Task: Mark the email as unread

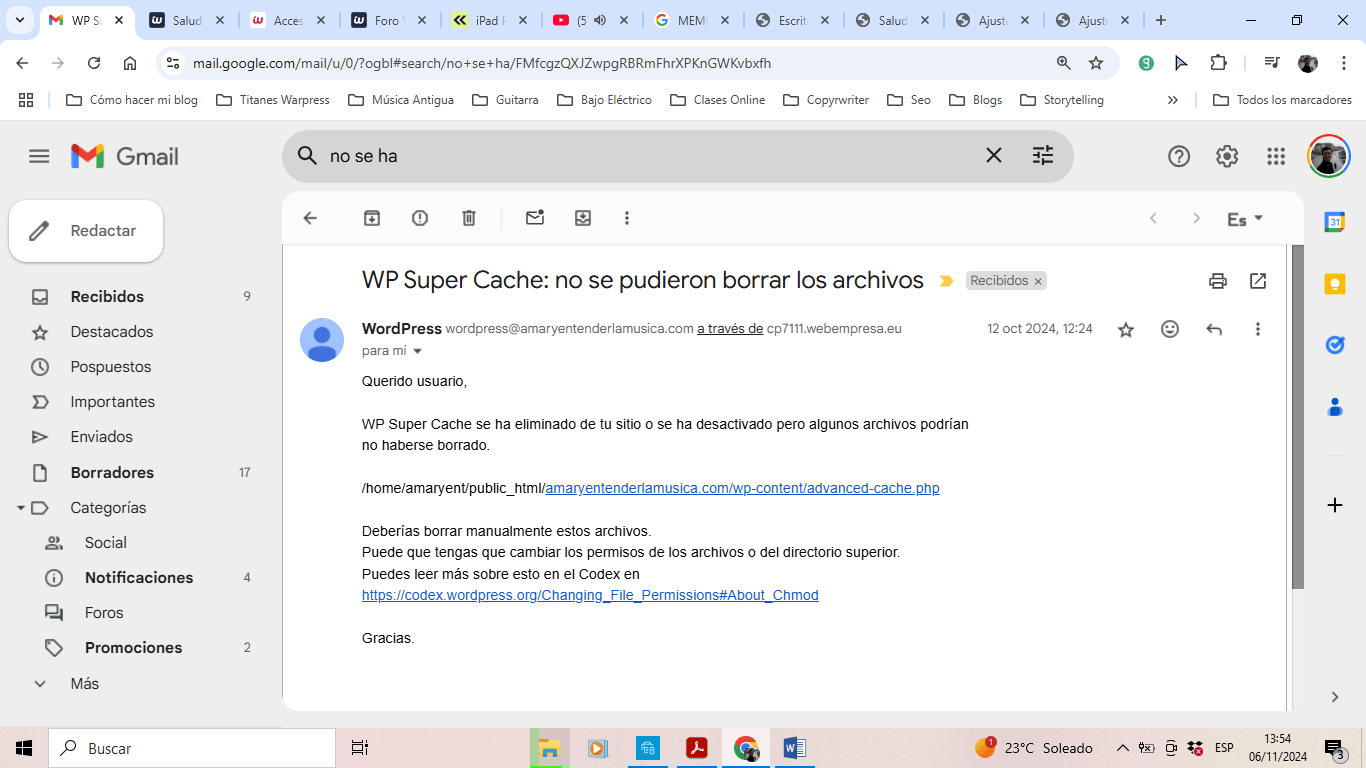Action: 535,218
